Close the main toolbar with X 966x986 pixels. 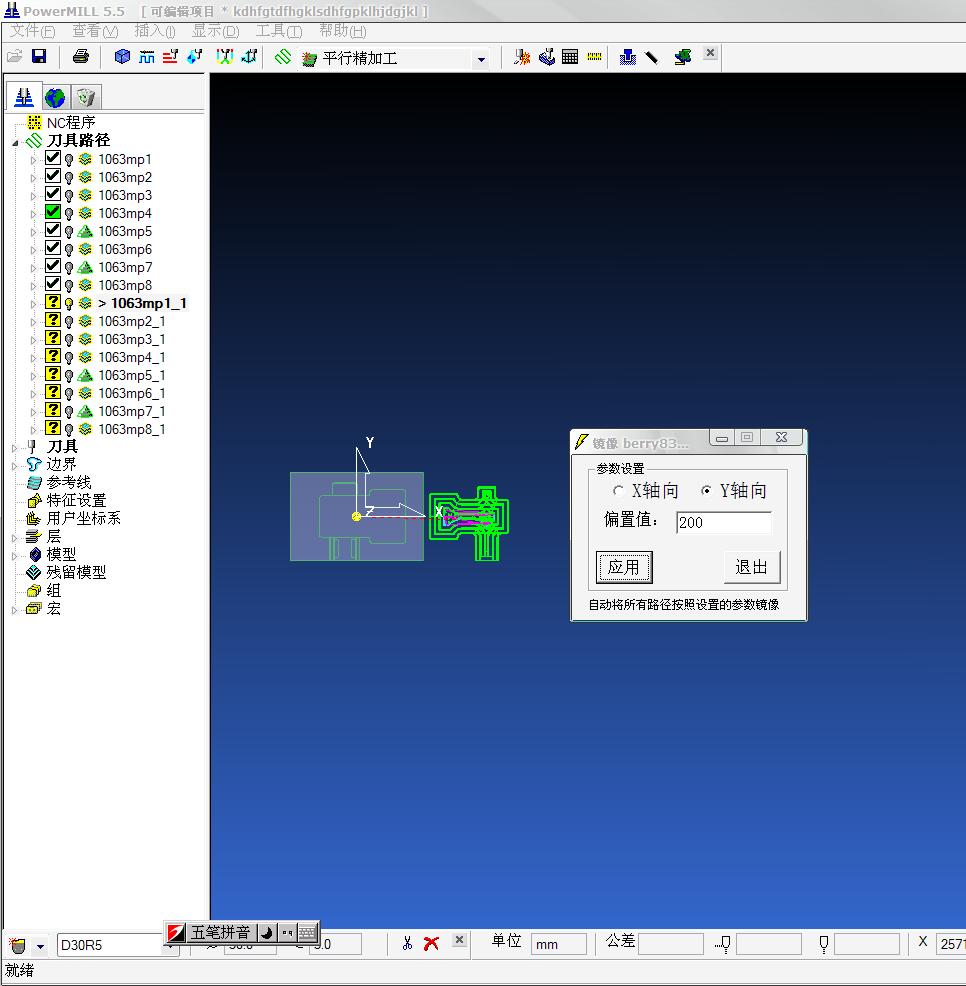tap(710, 53)
